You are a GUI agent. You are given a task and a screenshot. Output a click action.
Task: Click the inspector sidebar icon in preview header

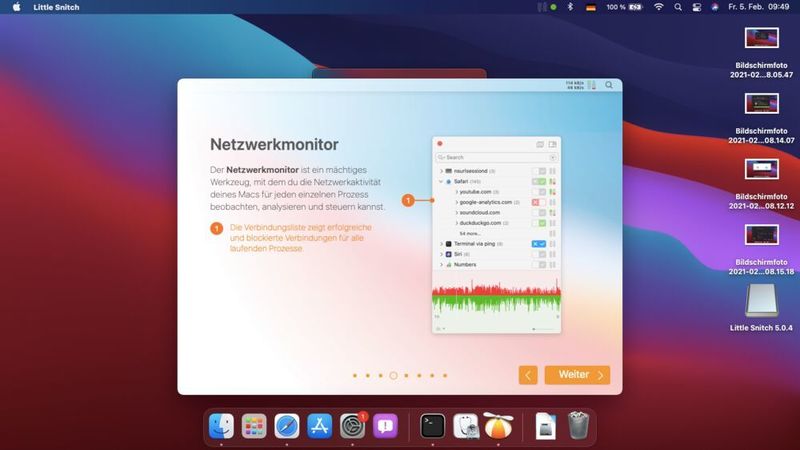553,144
